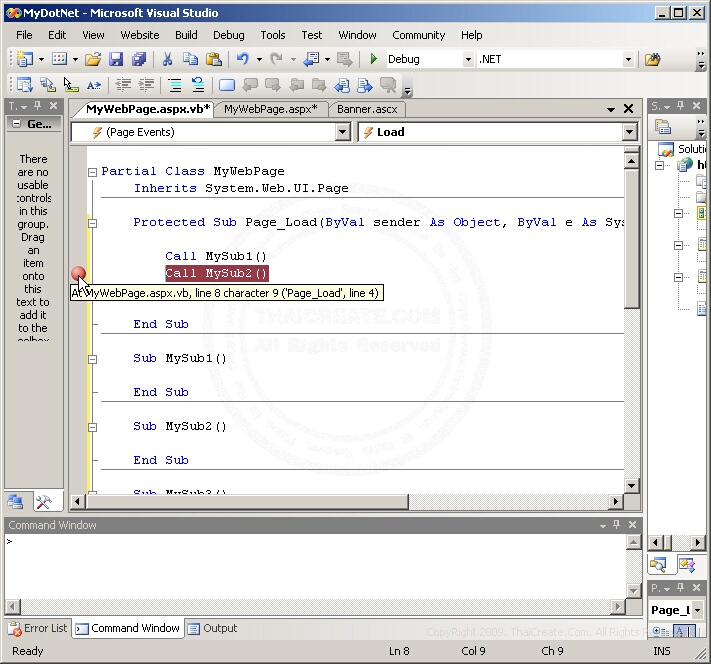This screenshot has width=711, height=664.
Task: Open the active files list dropdown arrow
Action: coord(611,109)
